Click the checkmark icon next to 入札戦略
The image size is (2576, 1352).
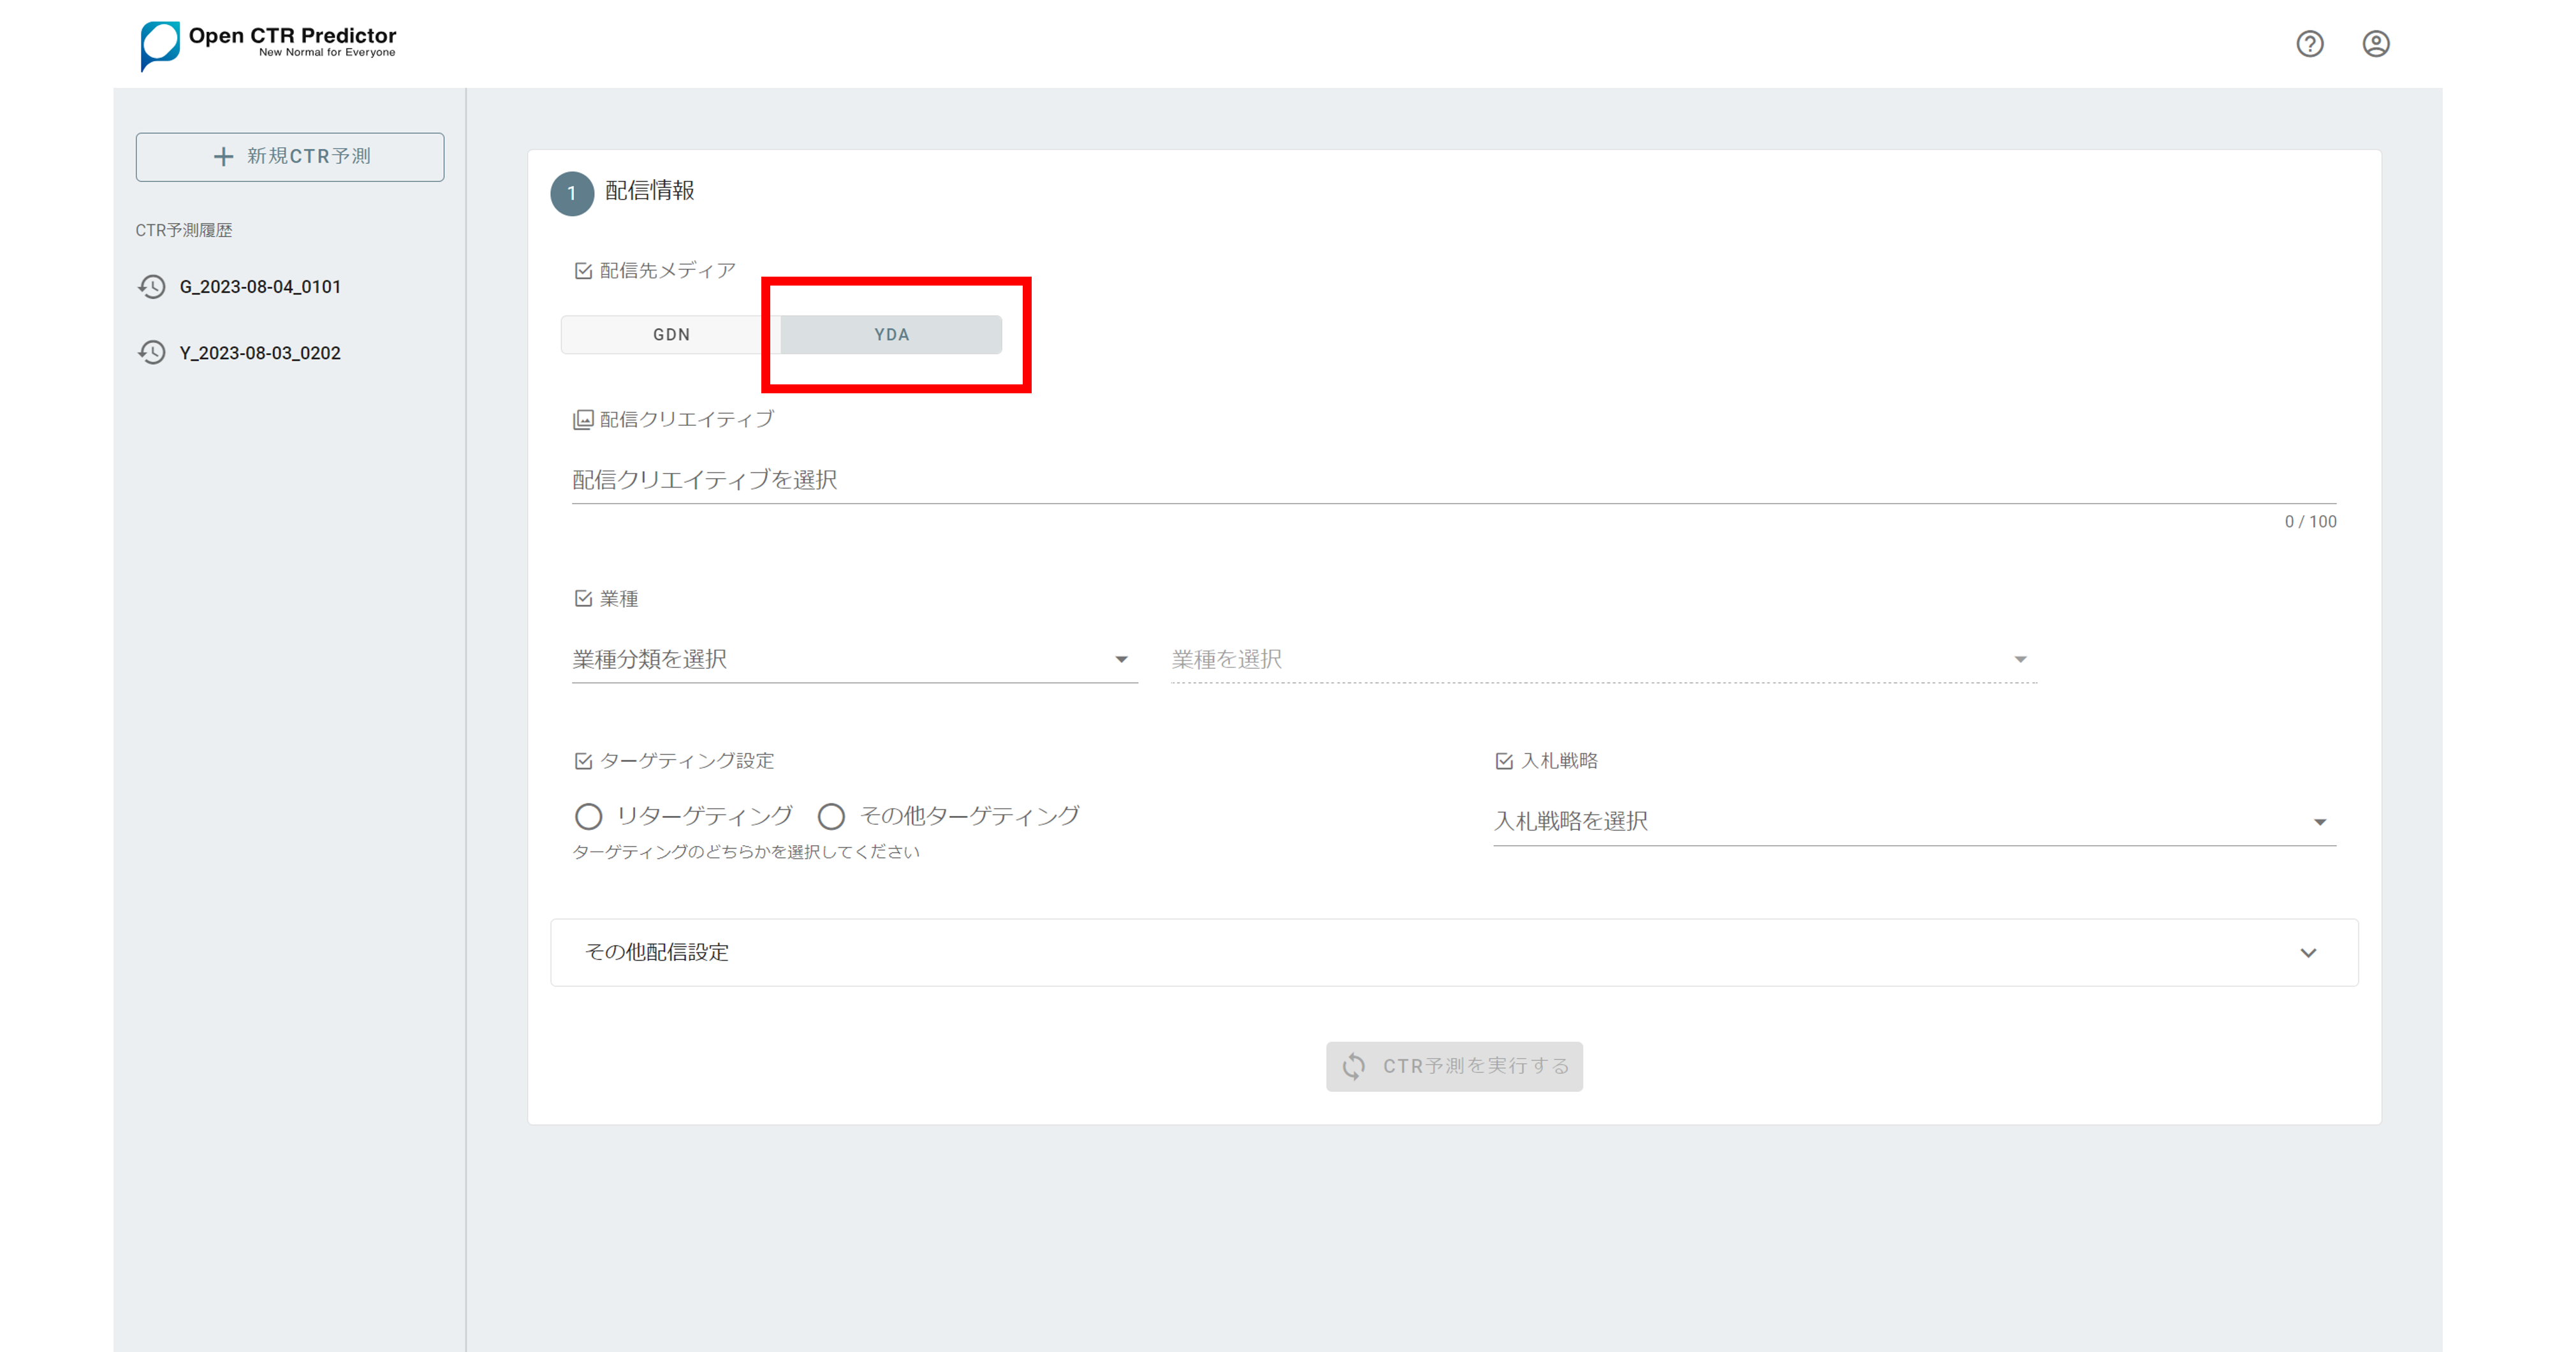click(x=1504, y=761)
